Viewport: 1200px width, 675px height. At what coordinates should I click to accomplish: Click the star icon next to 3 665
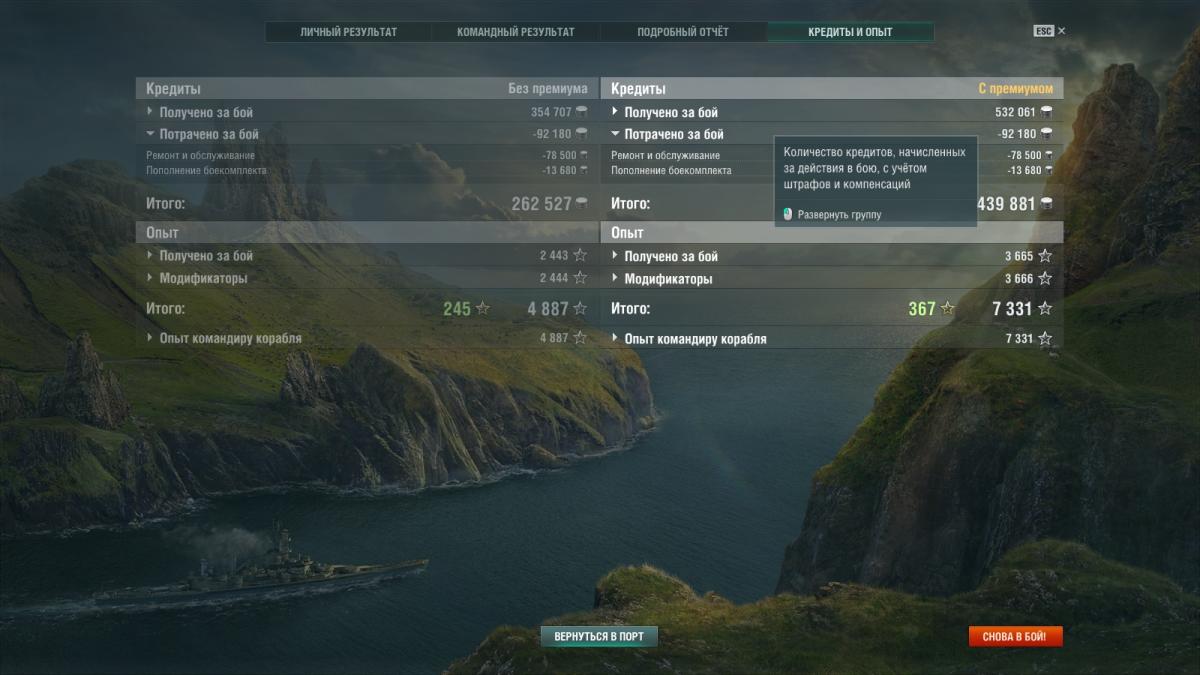pyautogui.click(x=1045, y=256)
